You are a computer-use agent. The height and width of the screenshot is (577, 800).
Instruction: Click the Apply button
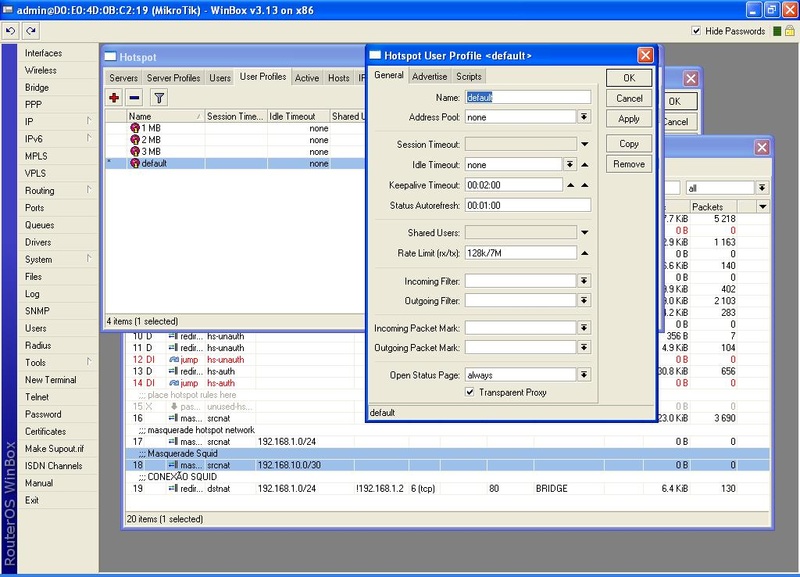pyautogui.click(x=629, y=119)
